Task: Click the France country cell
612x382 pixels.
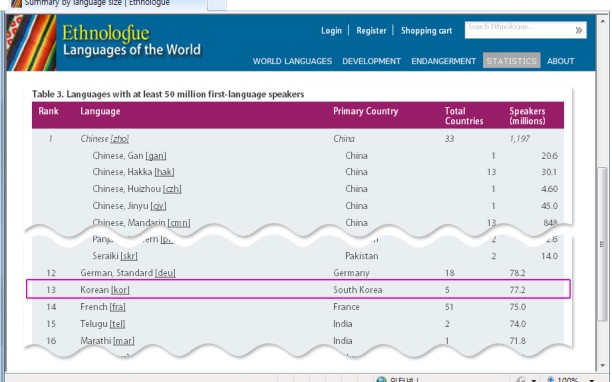Action: click(346, 307)
